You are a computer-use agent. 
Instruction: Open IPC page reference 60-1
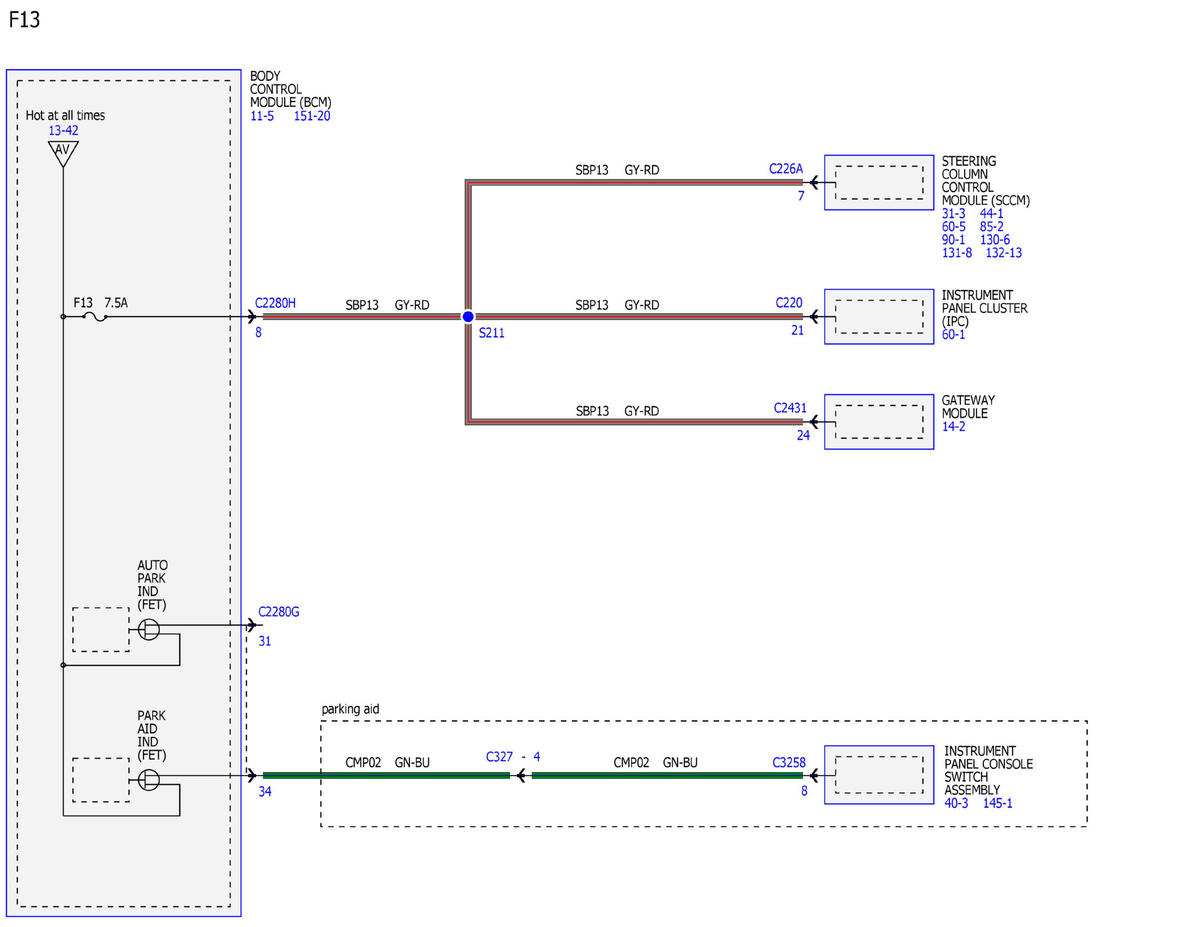[953, 335]
